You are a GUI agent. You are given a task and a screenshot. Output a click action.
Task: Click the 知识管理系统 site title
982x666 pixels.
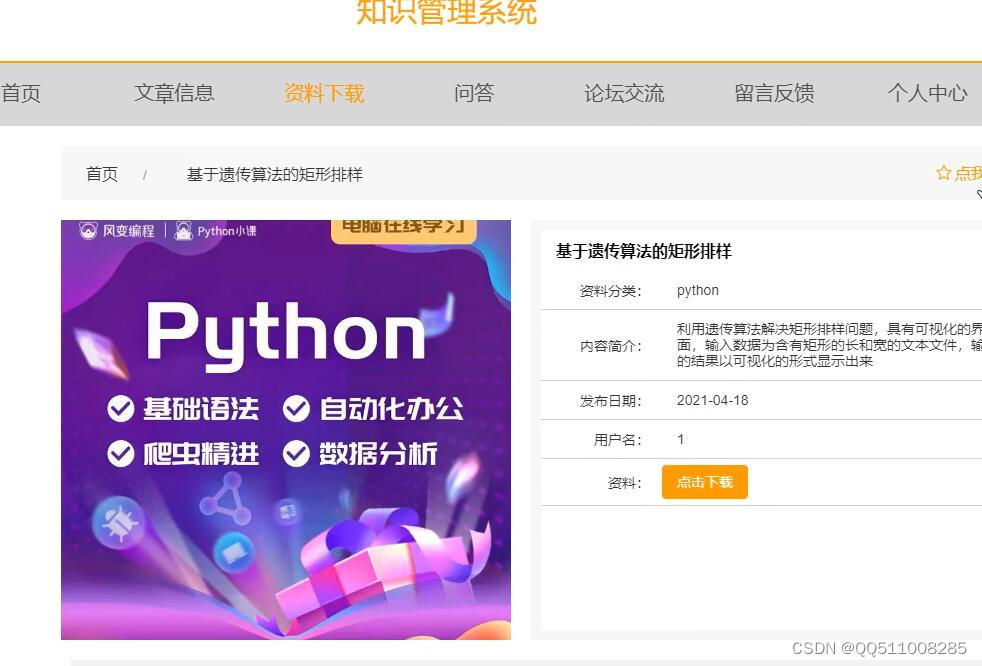[x=447, y=13]
